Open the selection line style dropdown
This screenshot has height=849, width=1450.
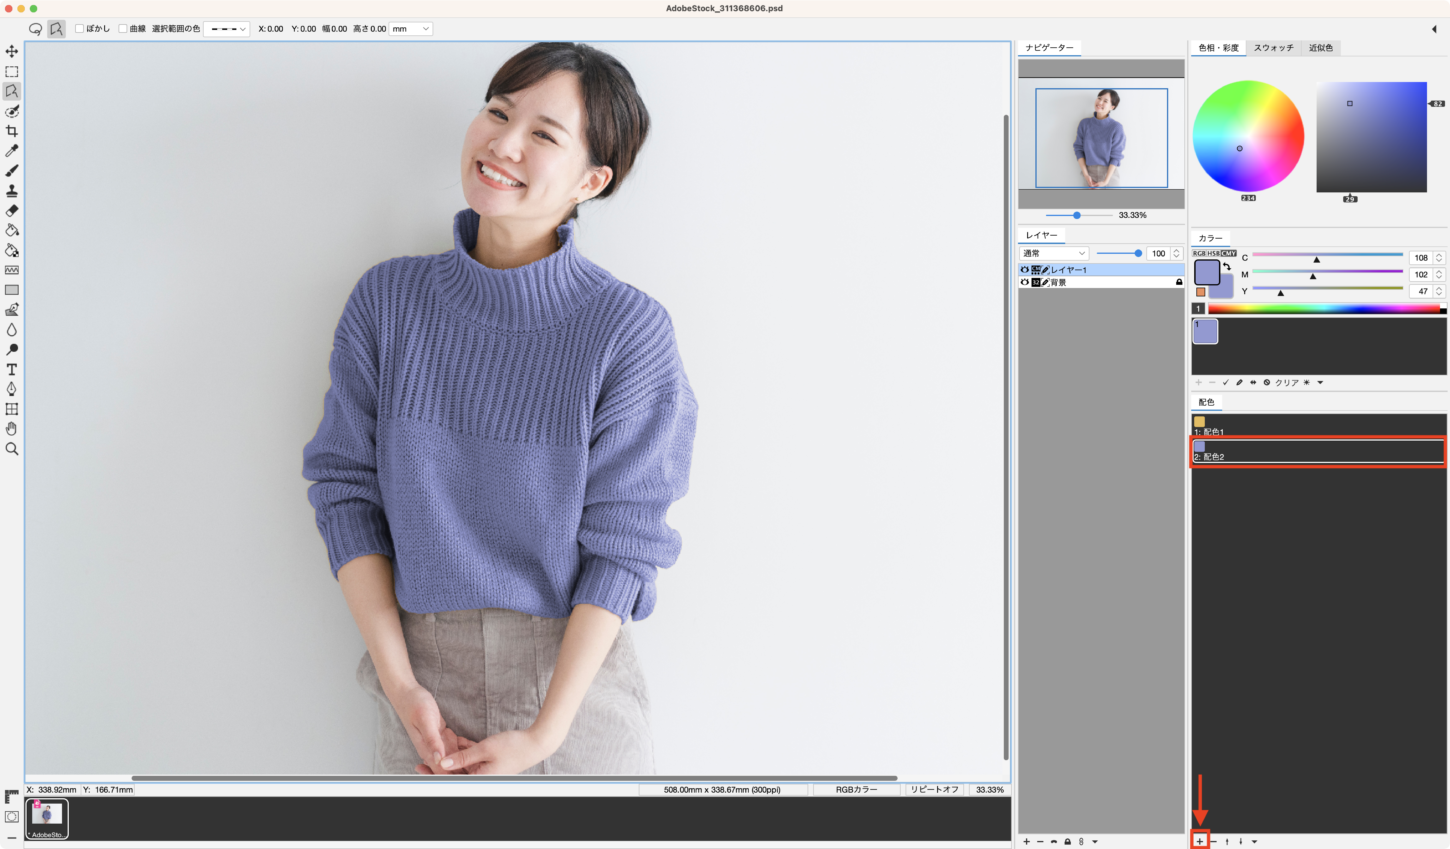[x=226, y=29]
